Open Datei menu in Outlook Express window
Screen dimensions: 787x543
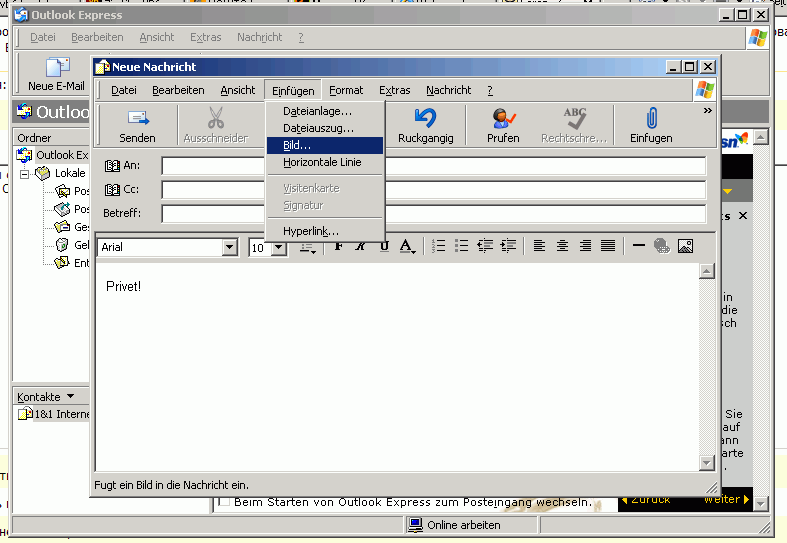click(43, 37)
